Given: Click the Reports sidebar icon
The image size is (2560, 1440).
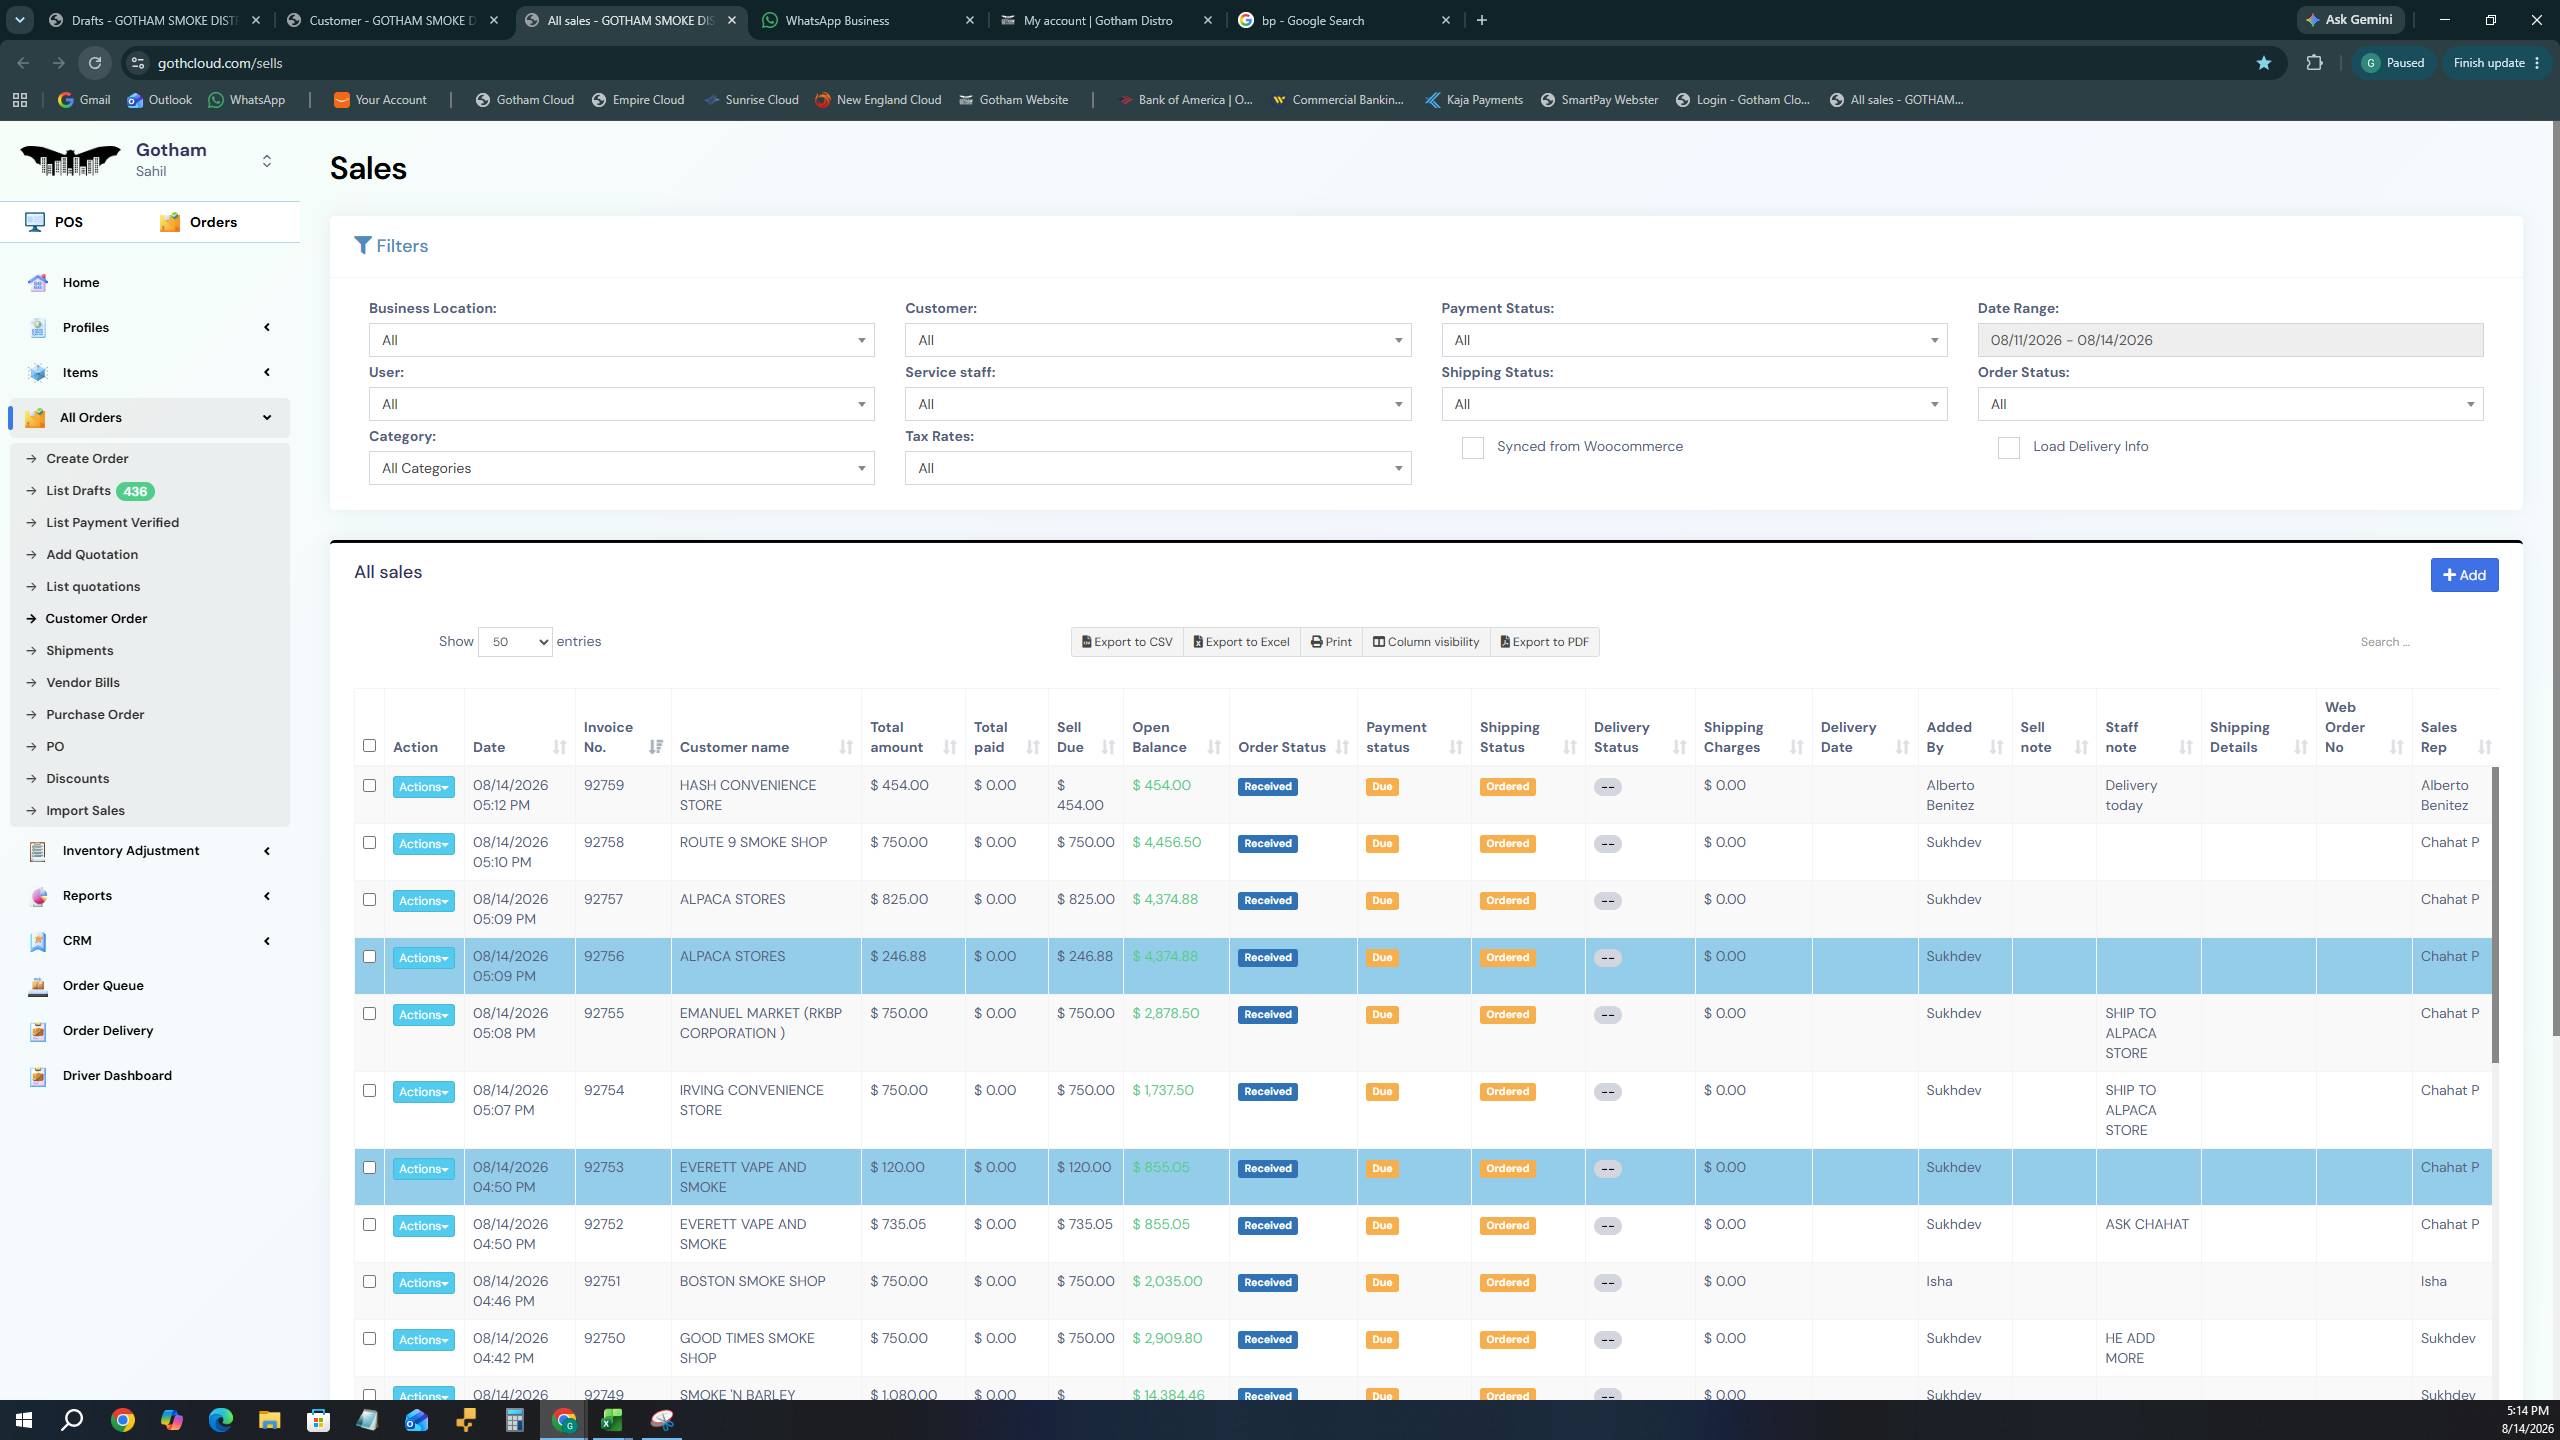Looking at the screenshot, I should tap(38, 896).
